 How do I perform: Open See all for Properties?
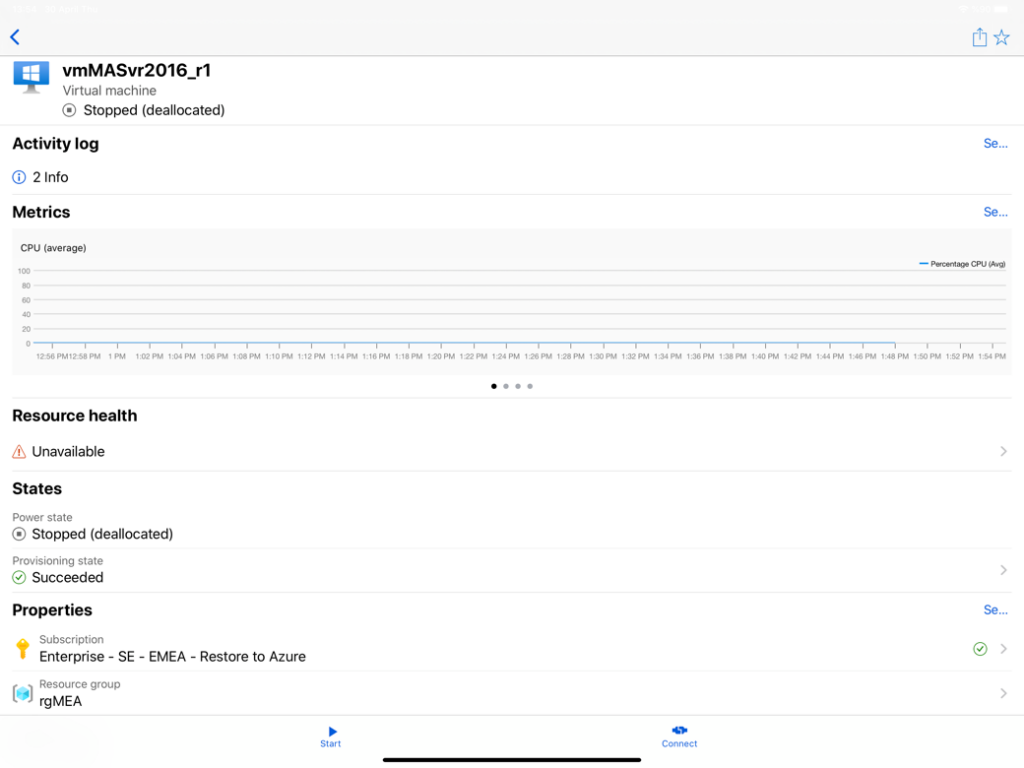[995, 610]
